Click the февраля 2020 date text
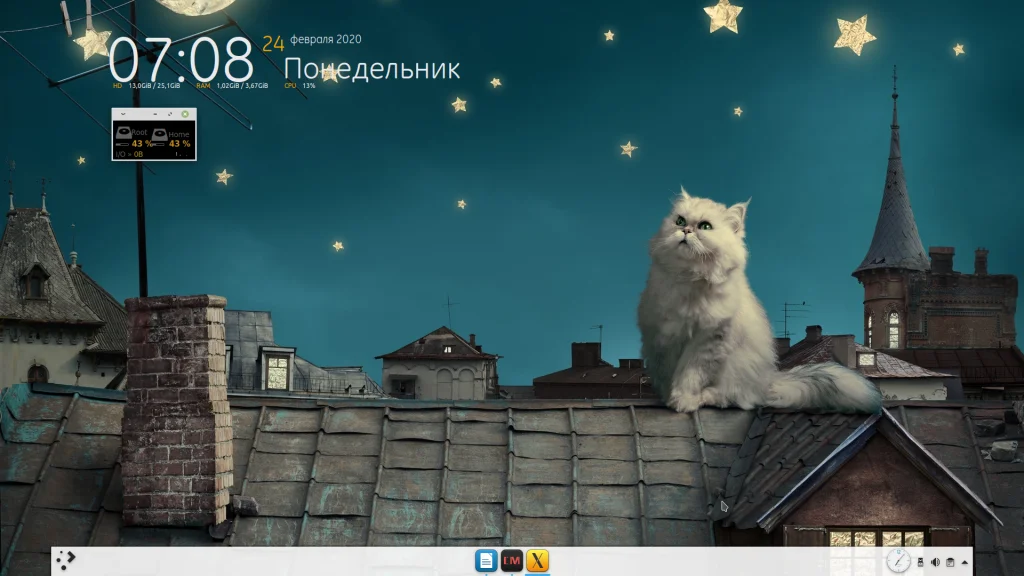Image resolution: width=1024 pixels, height=576 pixels. (325, 39)
